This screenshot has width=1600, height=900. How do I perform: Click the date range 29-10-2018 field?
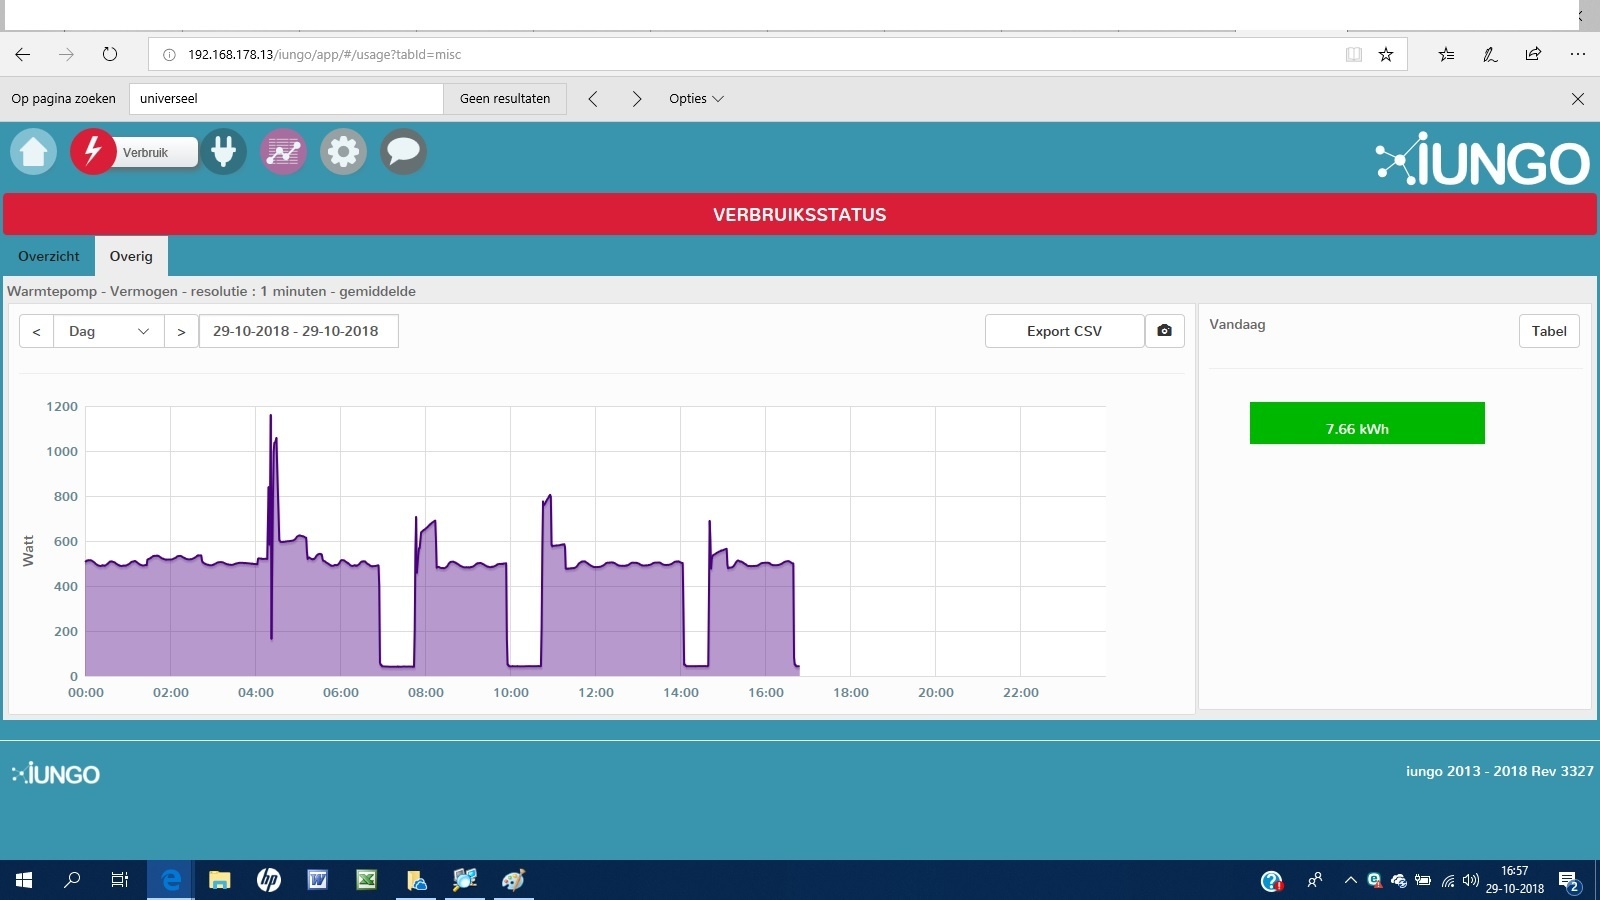298,331
